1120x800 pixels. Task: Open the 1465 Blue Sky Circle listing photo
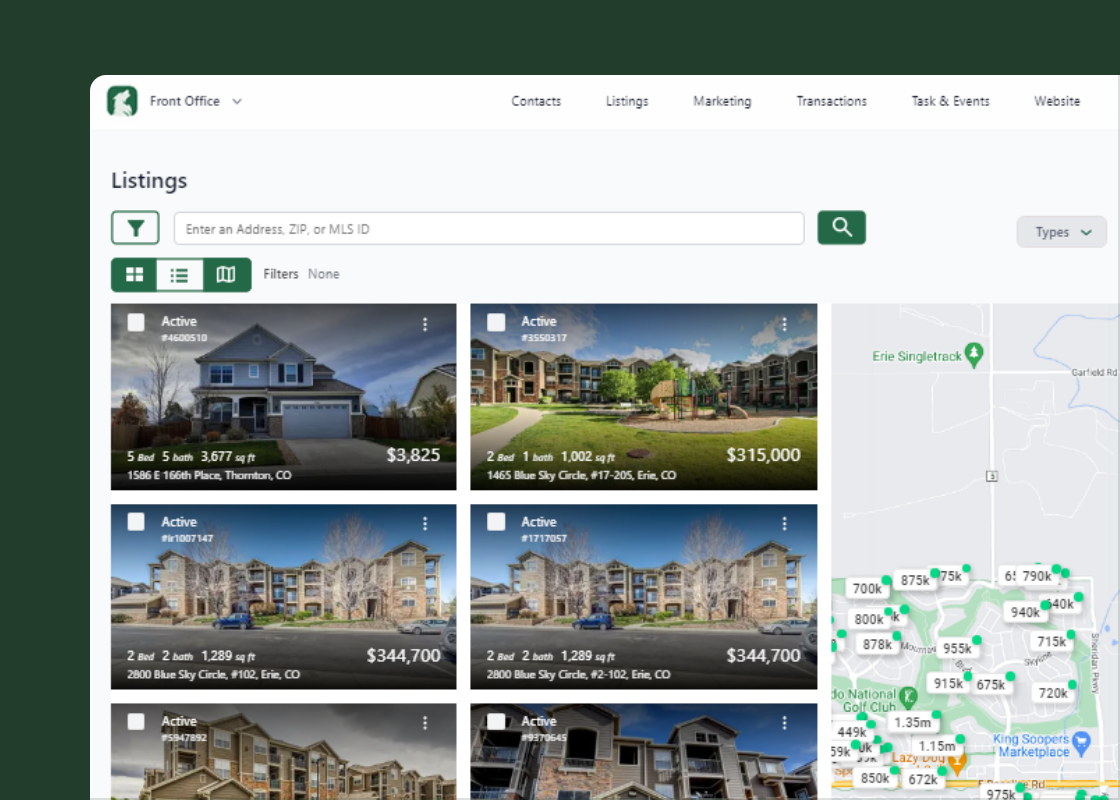pyautogui.click(x=644, y=397)
